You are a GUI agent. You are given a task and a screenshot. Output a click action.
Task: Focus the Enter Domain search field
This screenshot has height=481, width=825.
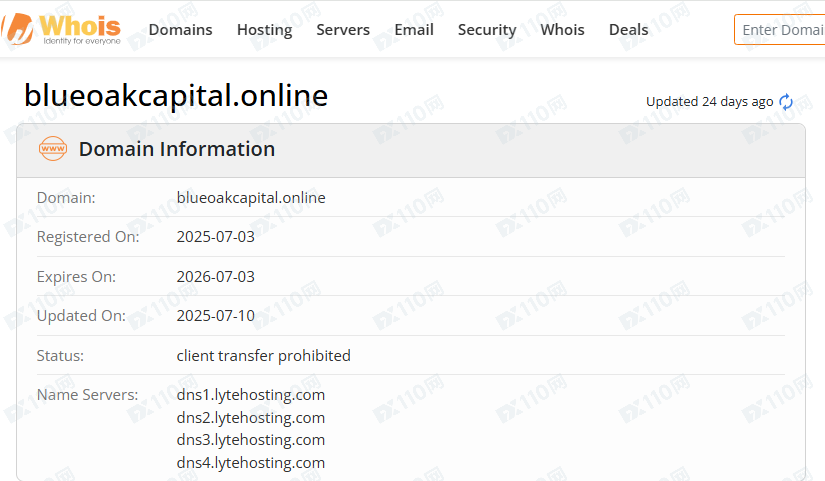click(782, 30)
